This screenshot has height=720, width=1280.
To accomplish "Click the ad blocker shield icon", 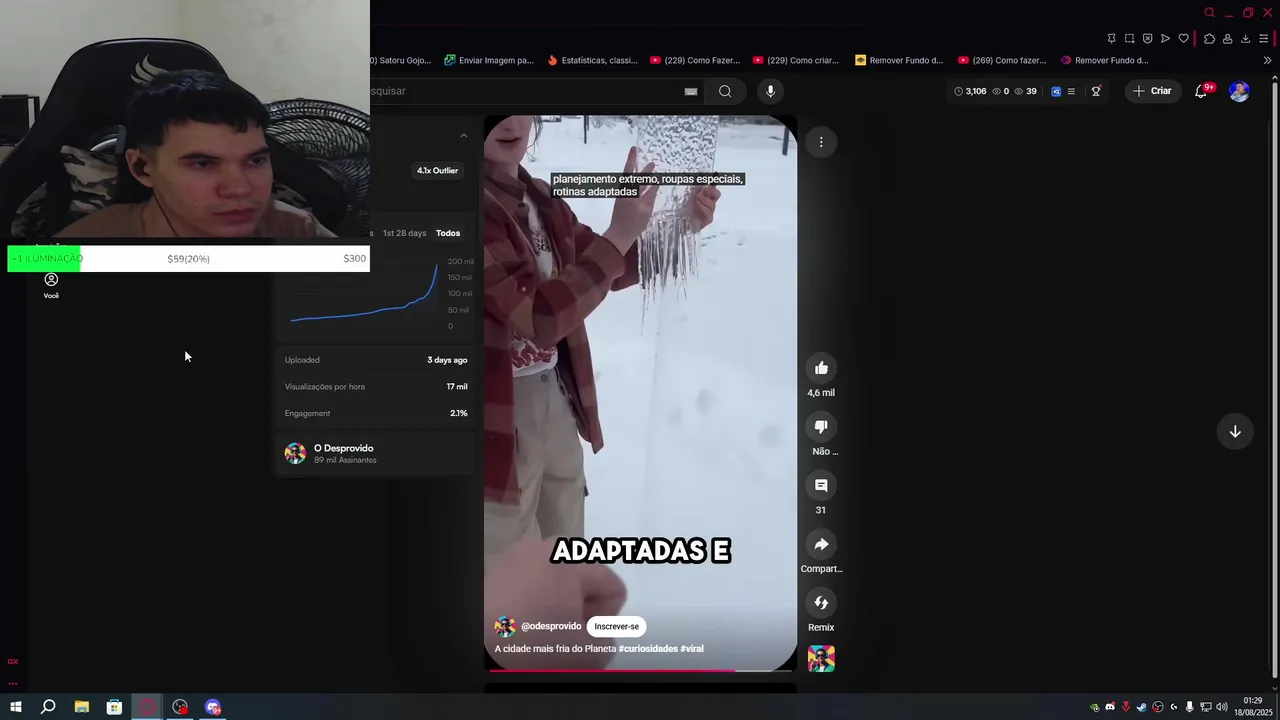I will pos(1147,38).
